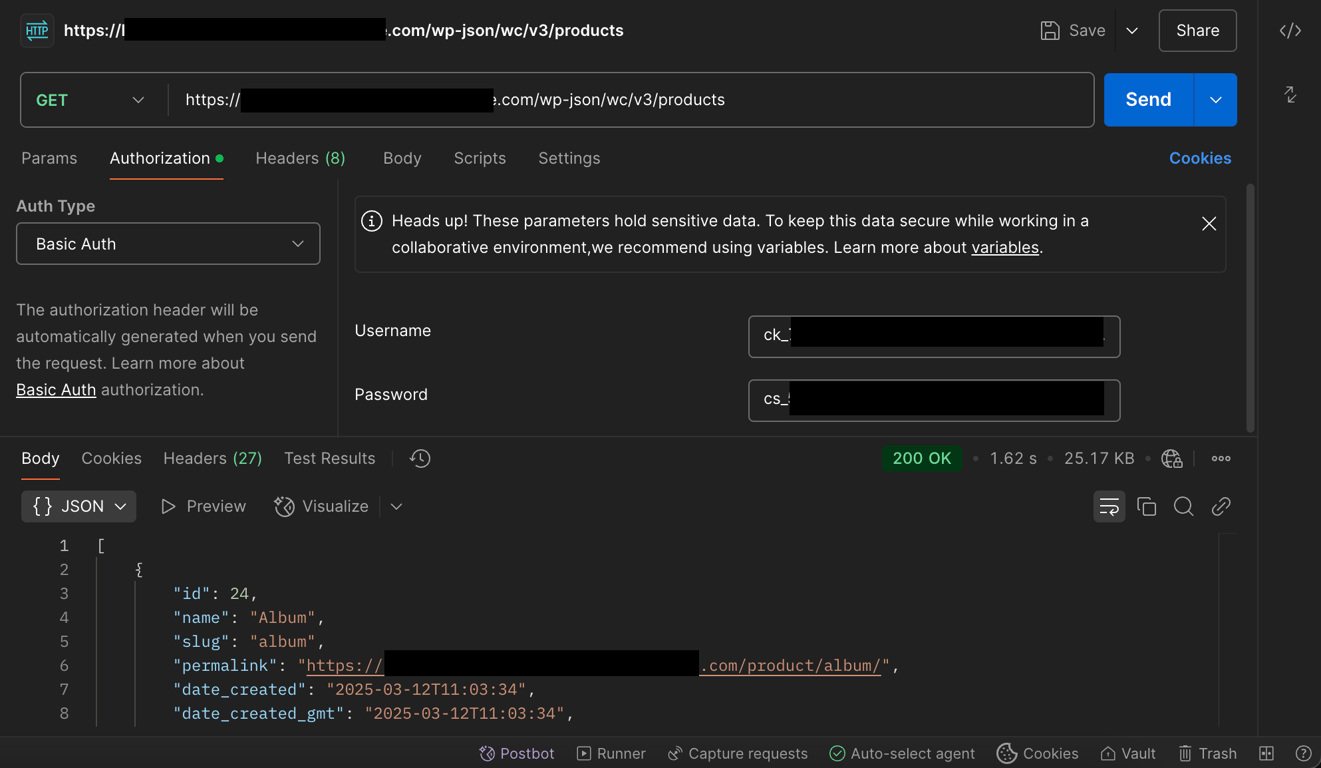1321x768 pixels.
Task: Expand the Send button options
Action: click(x=1216, y=99)
